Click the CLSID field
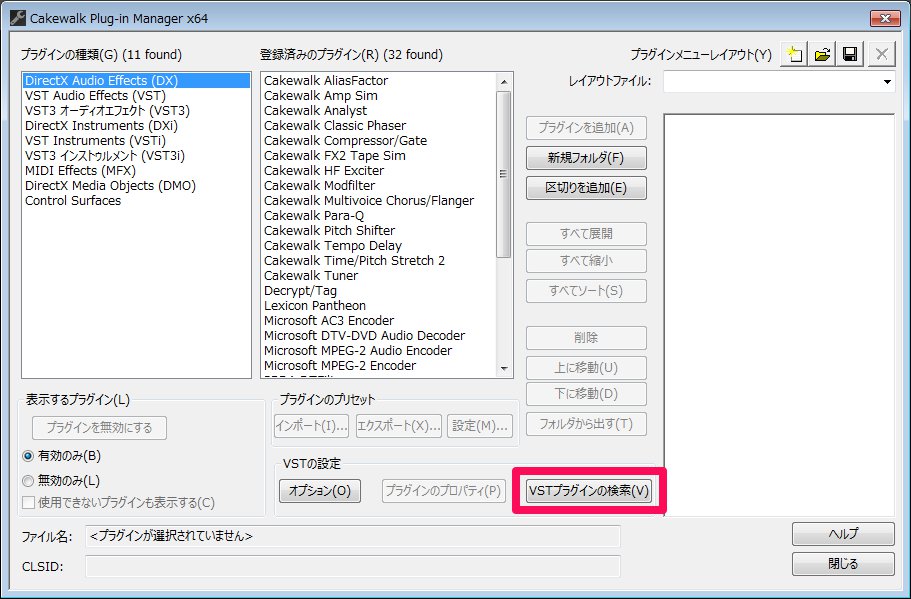The height and width of the screenshot is (599, 911). tap(353, 566)
